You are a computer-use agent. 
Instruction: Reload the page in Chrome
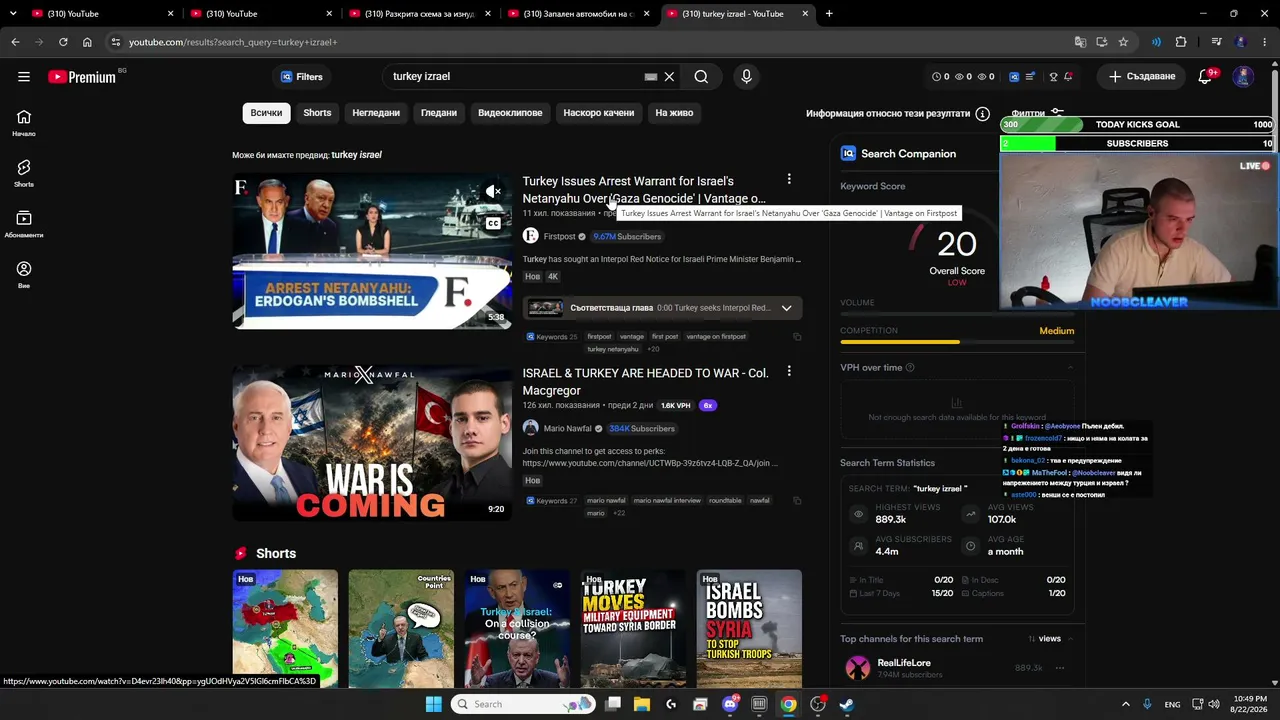pyautogui.click(x=63, y=42)
